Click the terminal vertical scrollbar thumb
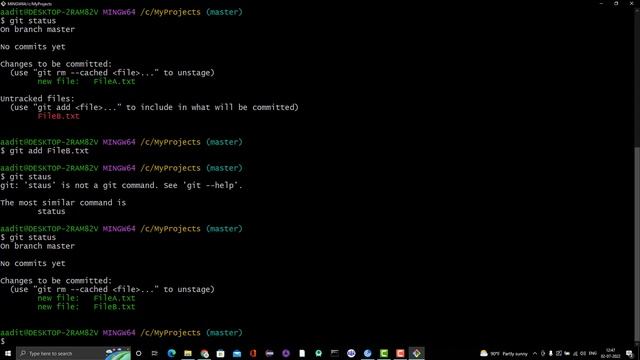The width and height of the screenshot is (640, 360). tap(637, 243)
